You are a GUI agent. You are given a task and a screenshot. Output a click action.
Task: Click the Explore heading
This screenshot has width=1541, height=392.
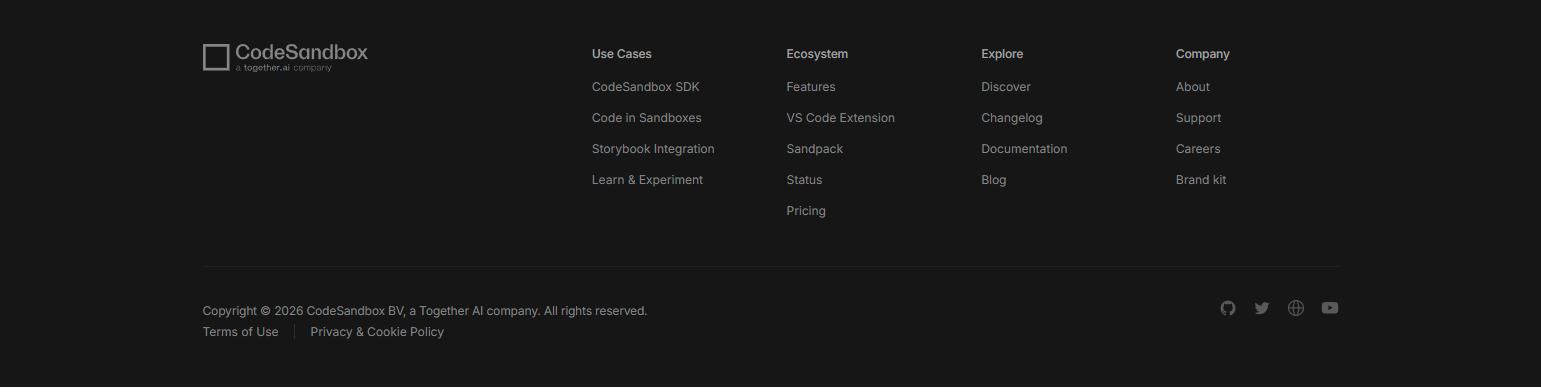[x=1002, y=54]
